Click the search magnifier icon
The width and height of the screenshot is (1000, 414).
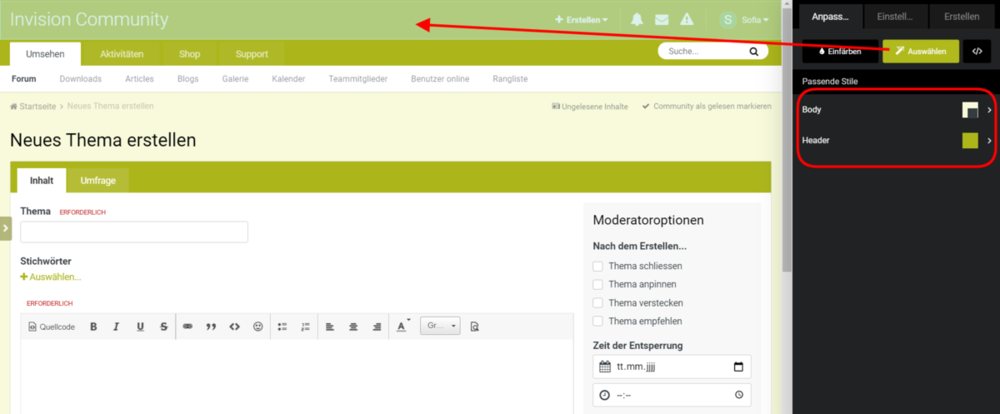click(x=754, y=52)
